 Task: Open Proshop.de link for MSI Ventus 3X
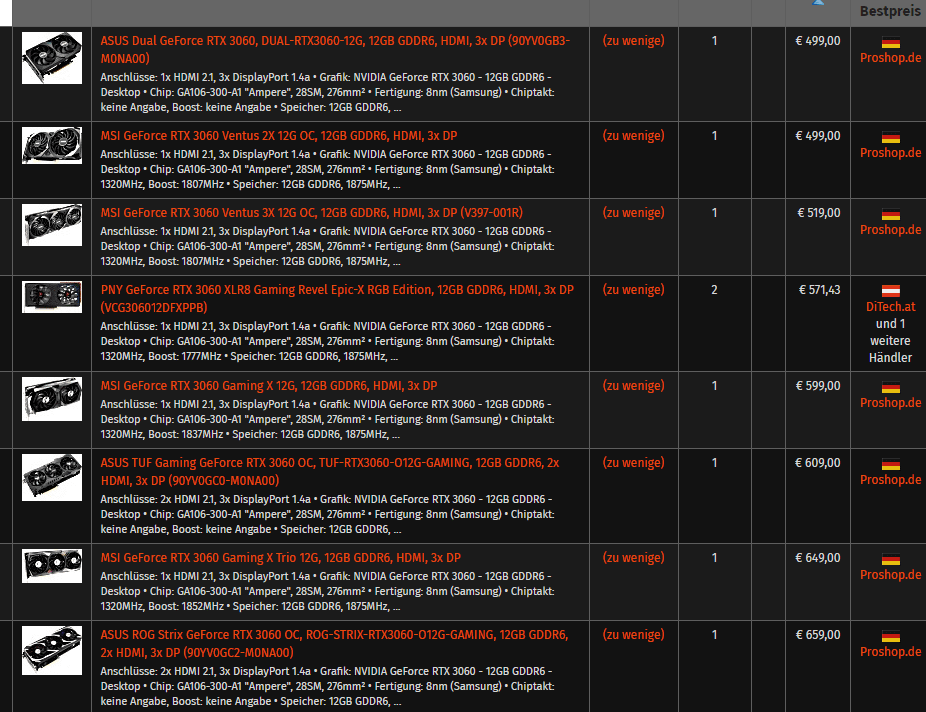890,230
